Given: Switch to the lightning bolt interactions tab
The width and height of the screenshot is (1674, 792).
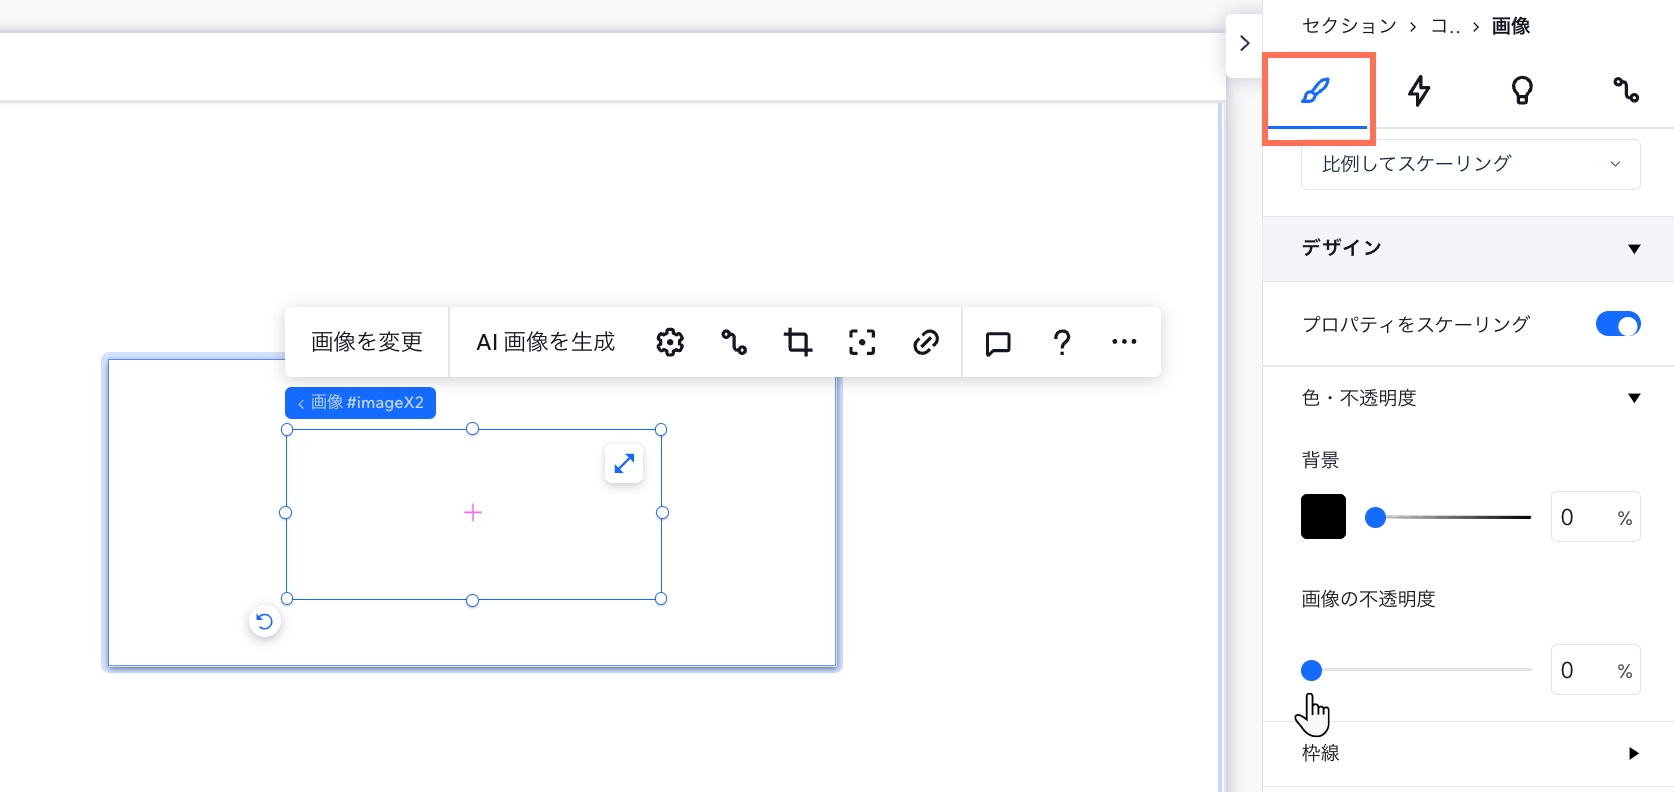Looking at the screenshot, I should 1419,91.
